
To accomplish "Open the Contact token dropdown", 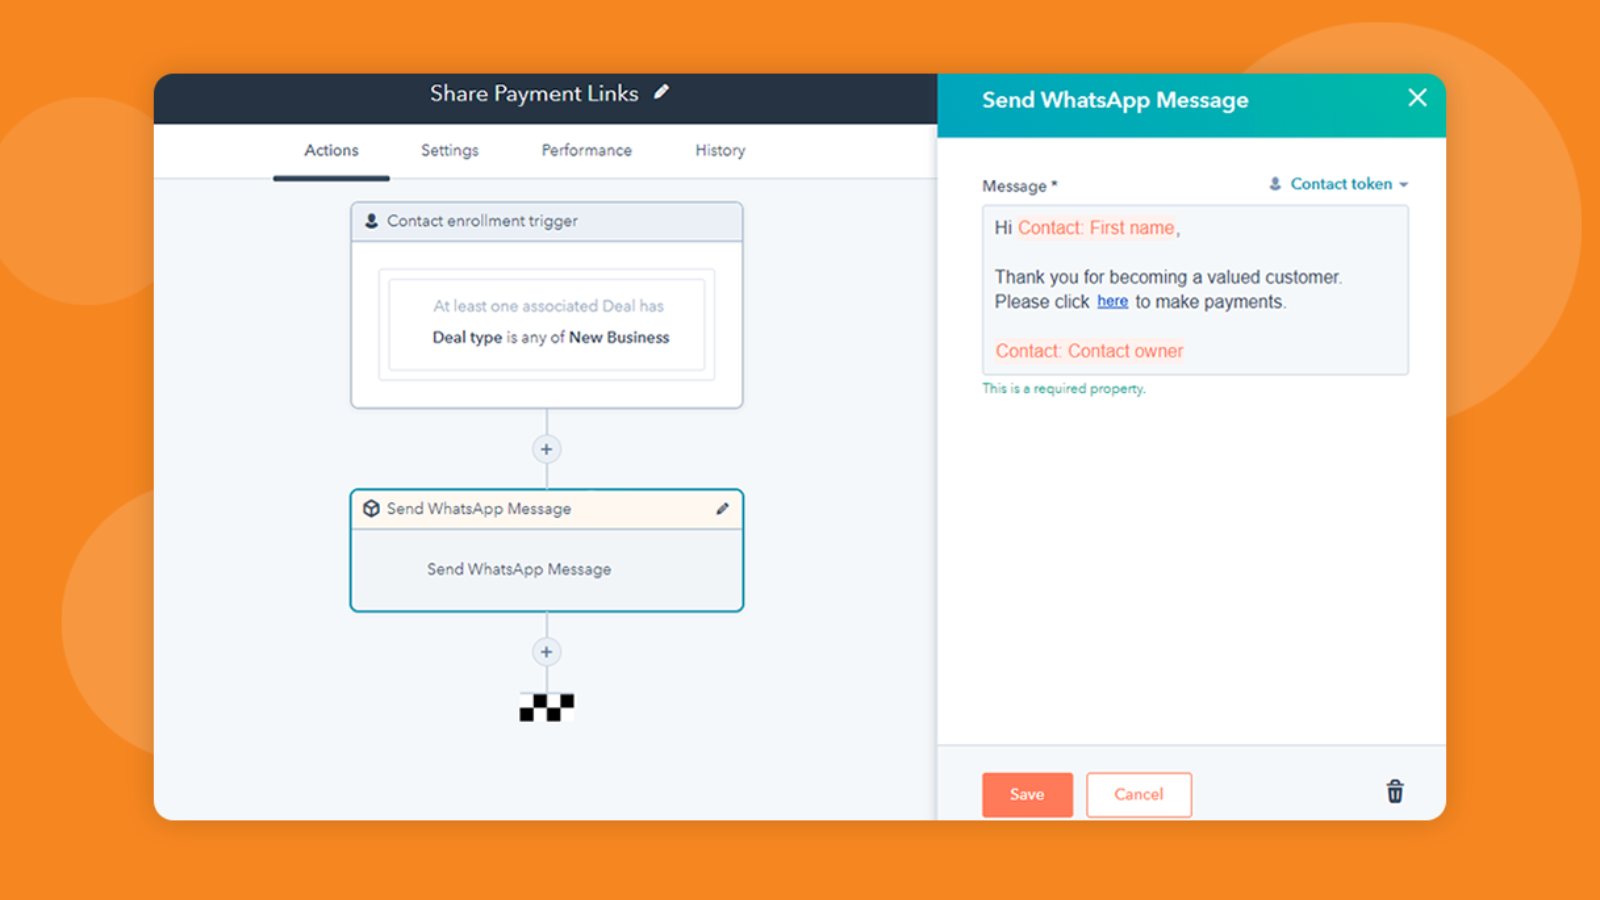I will tap(1340, 184).
